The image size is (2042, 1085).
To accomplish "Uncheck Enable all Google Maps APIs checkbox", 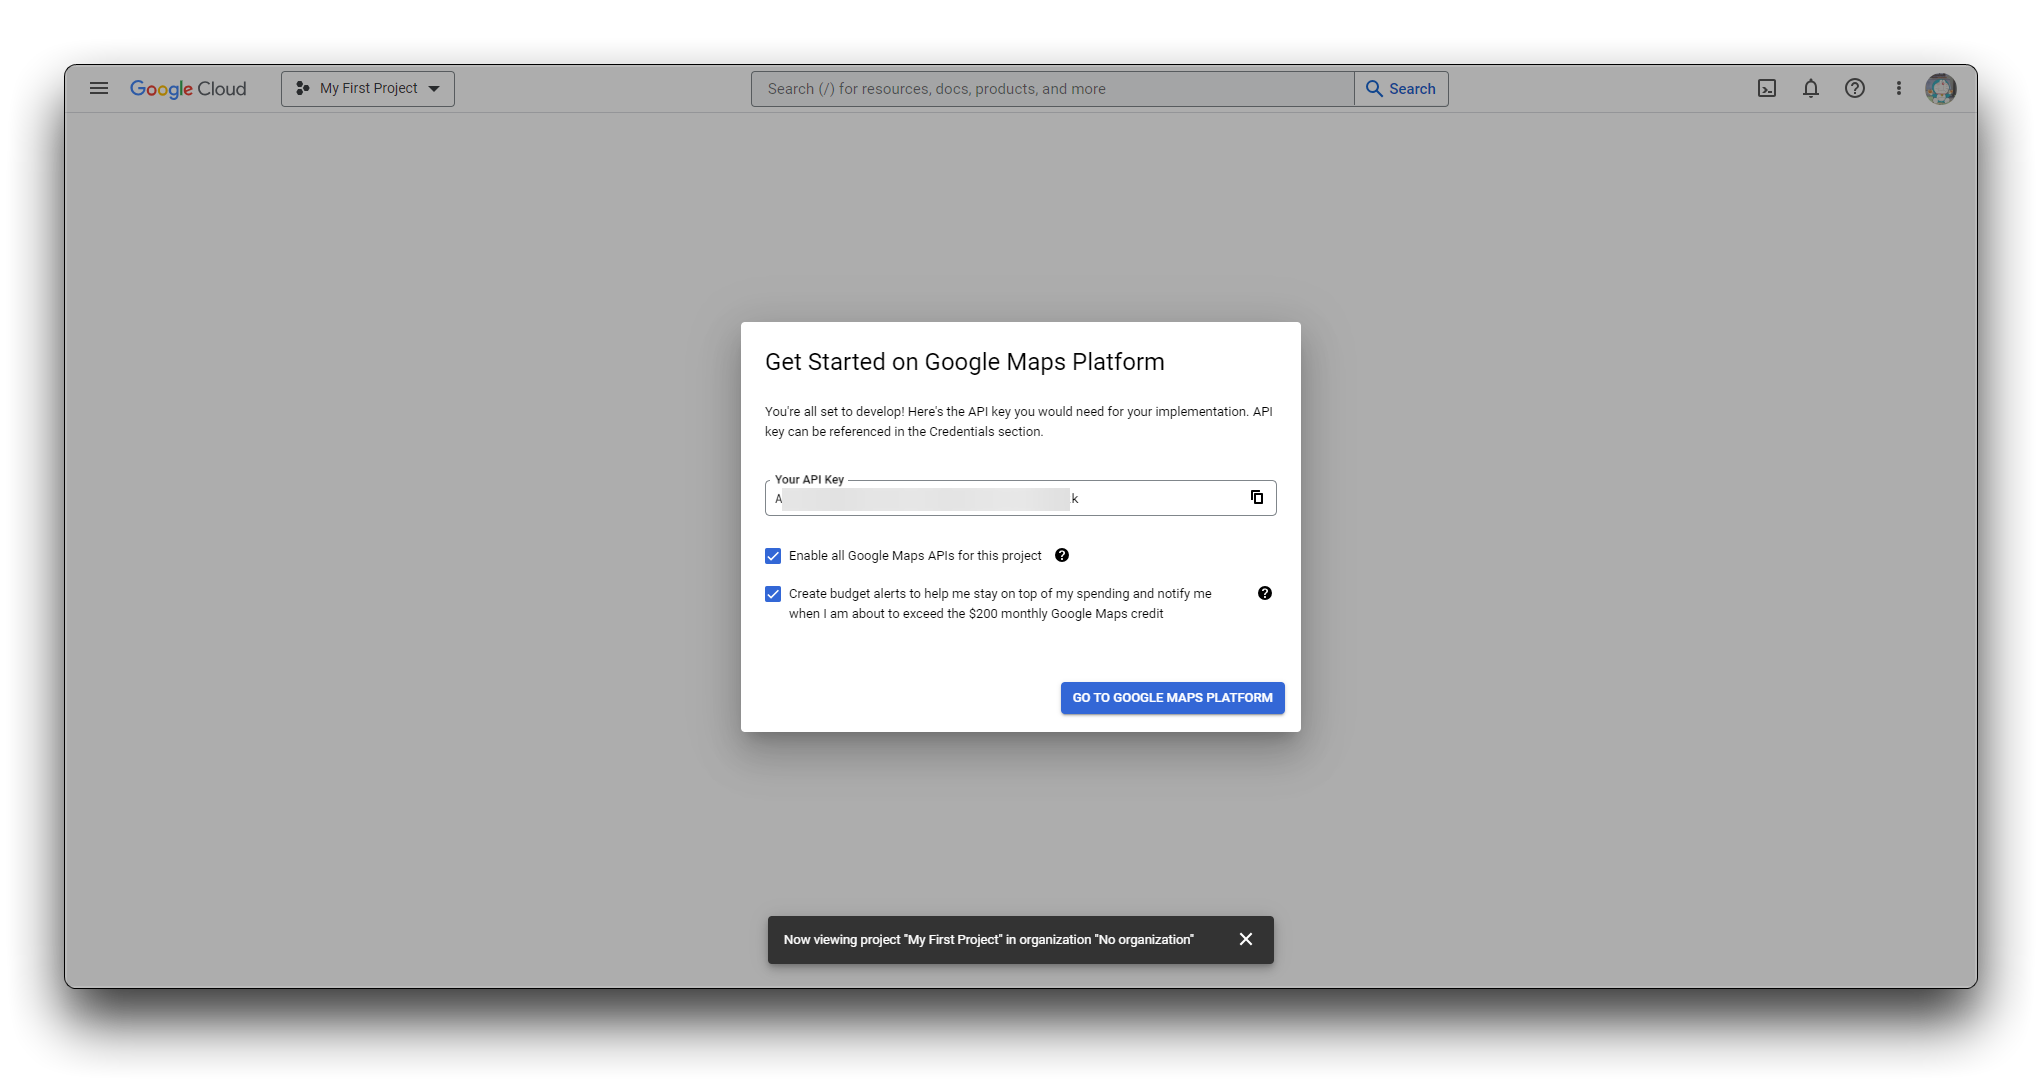I will (x=773, y=556).
